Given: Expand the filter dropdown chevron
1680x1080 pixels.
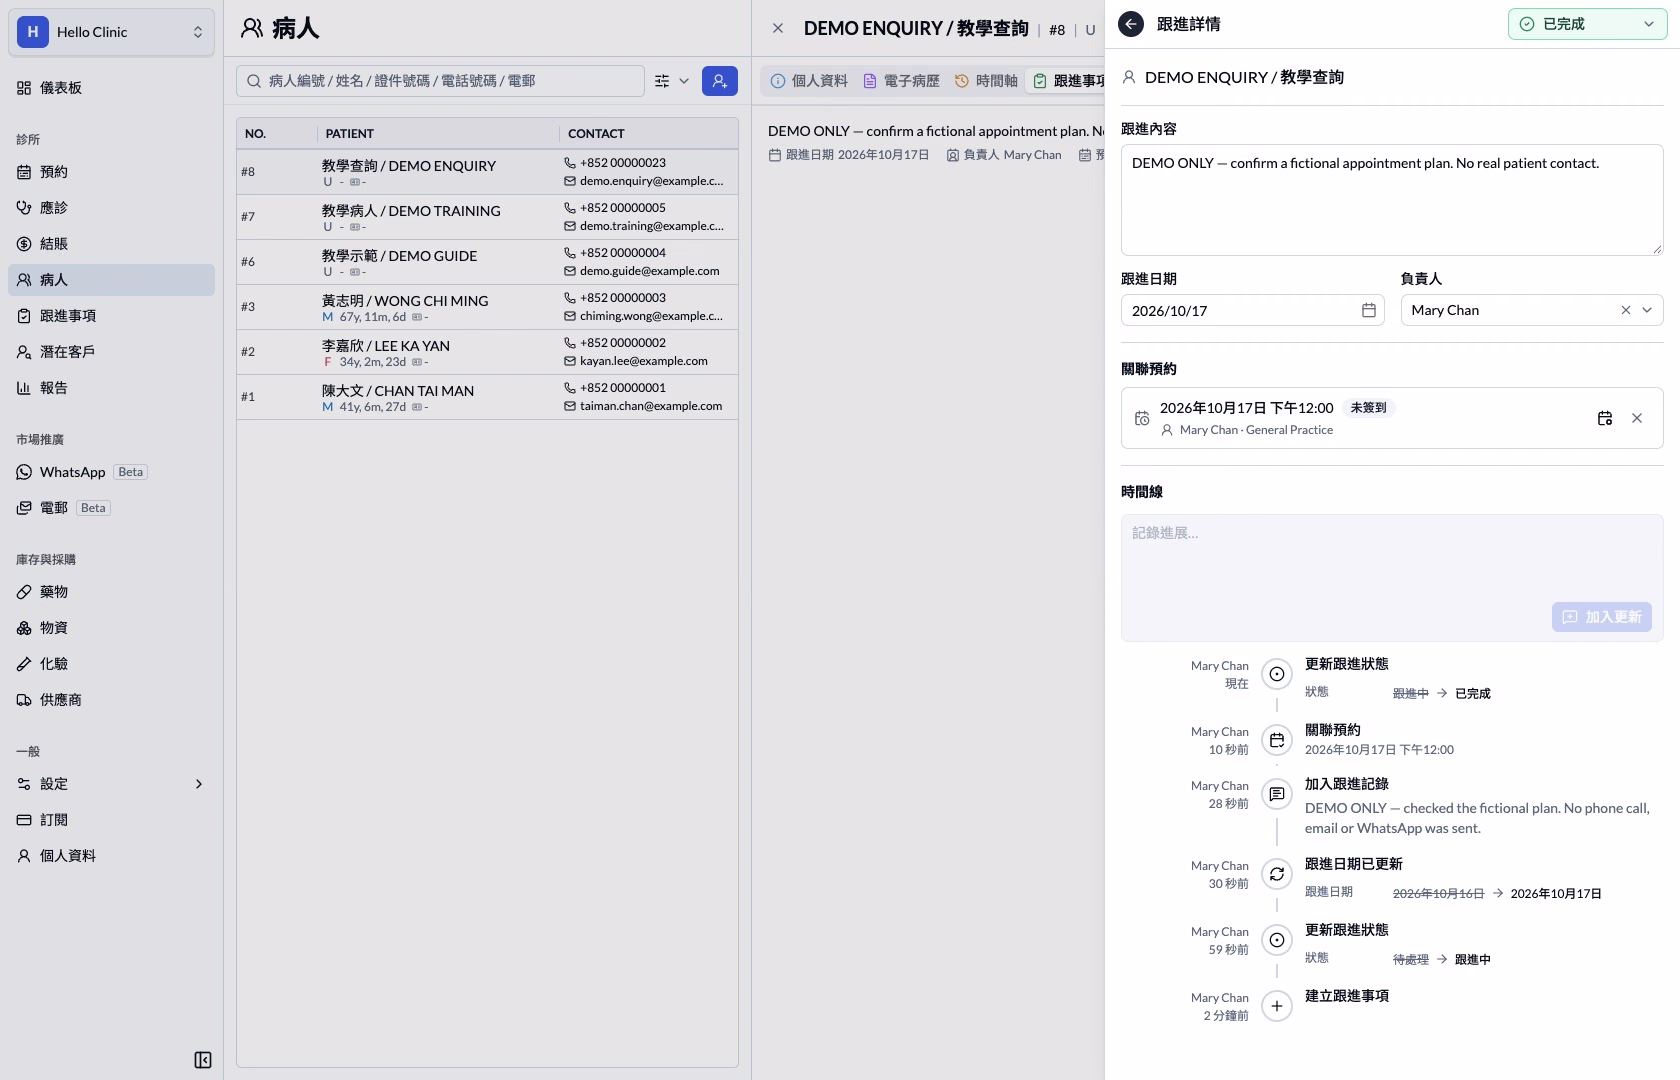Looking at the screenshot, I should point(684,81).
